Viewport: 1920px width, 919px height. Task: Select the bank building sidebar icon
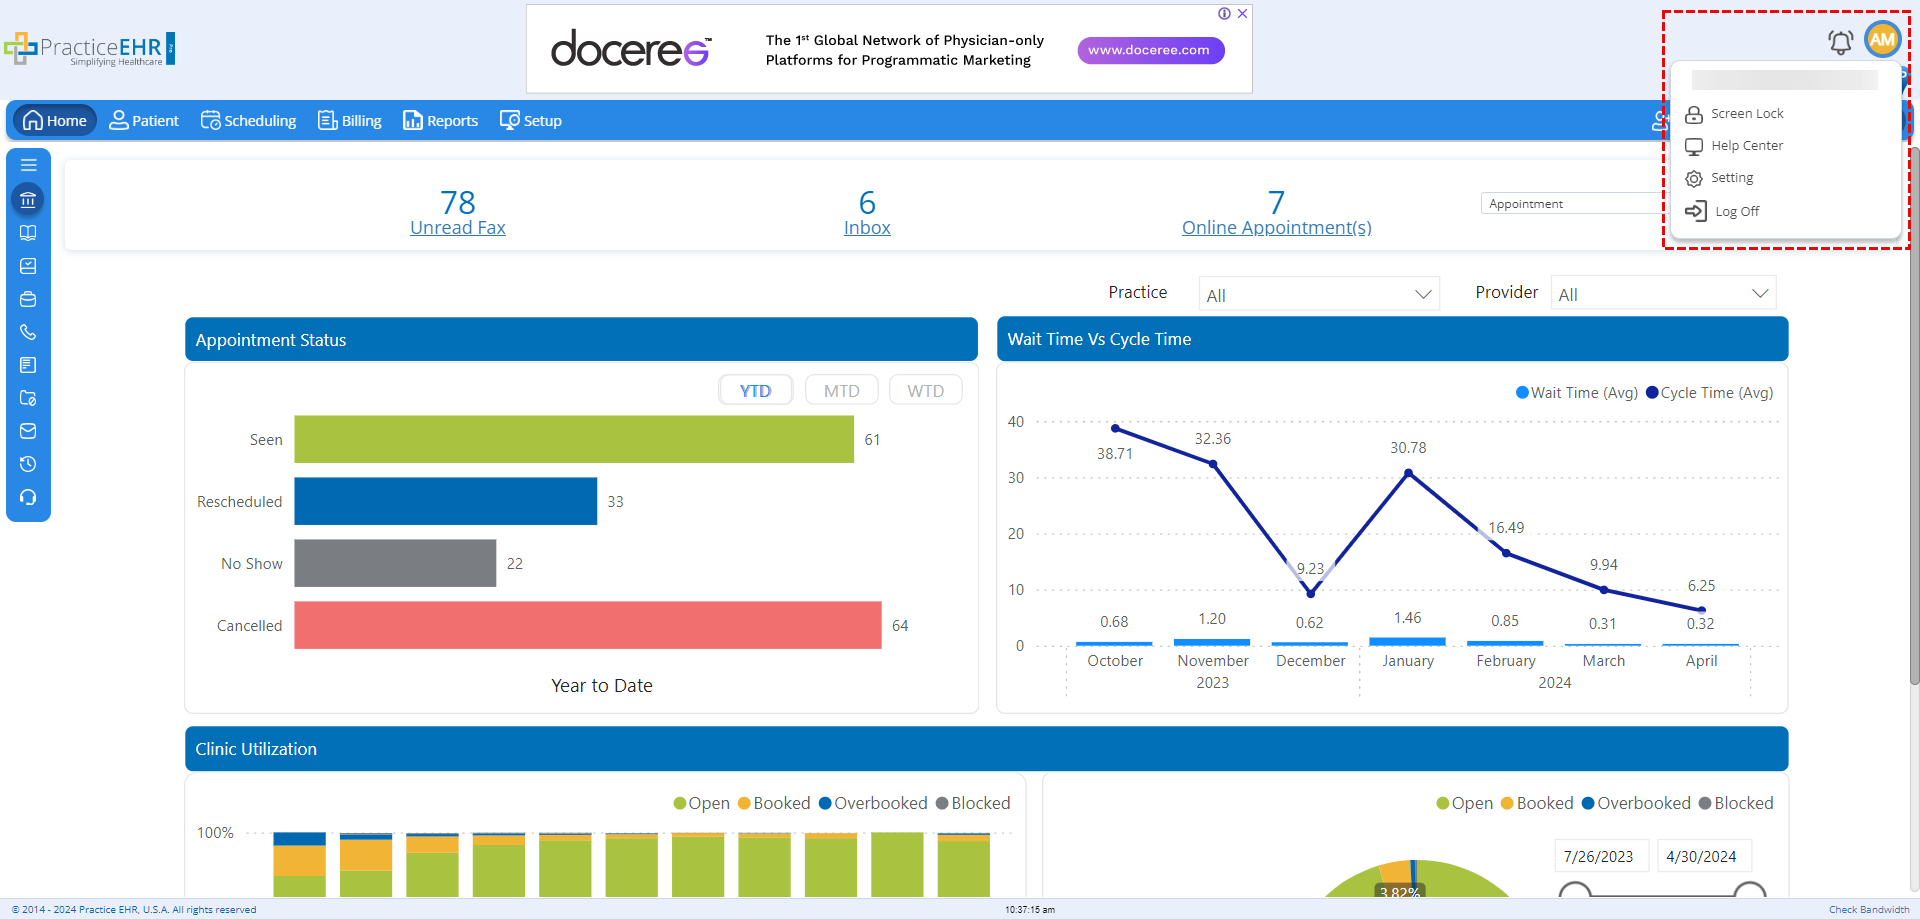[28, 199]
